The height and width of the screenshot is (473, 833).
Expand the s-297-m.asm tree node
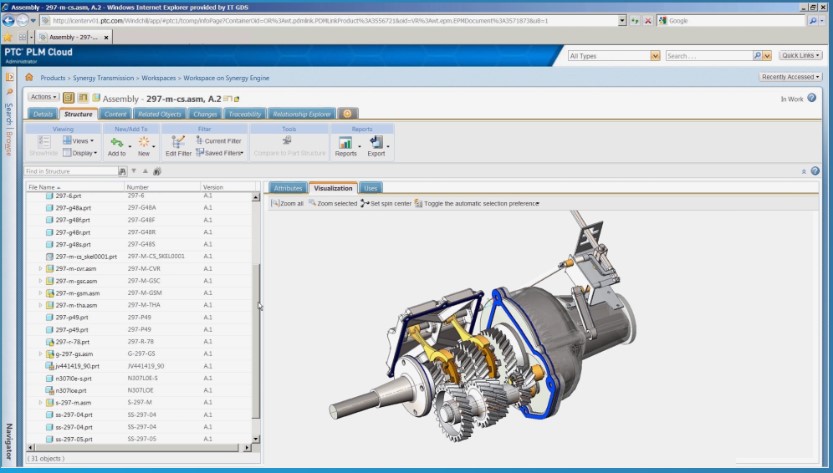(40, 402)
